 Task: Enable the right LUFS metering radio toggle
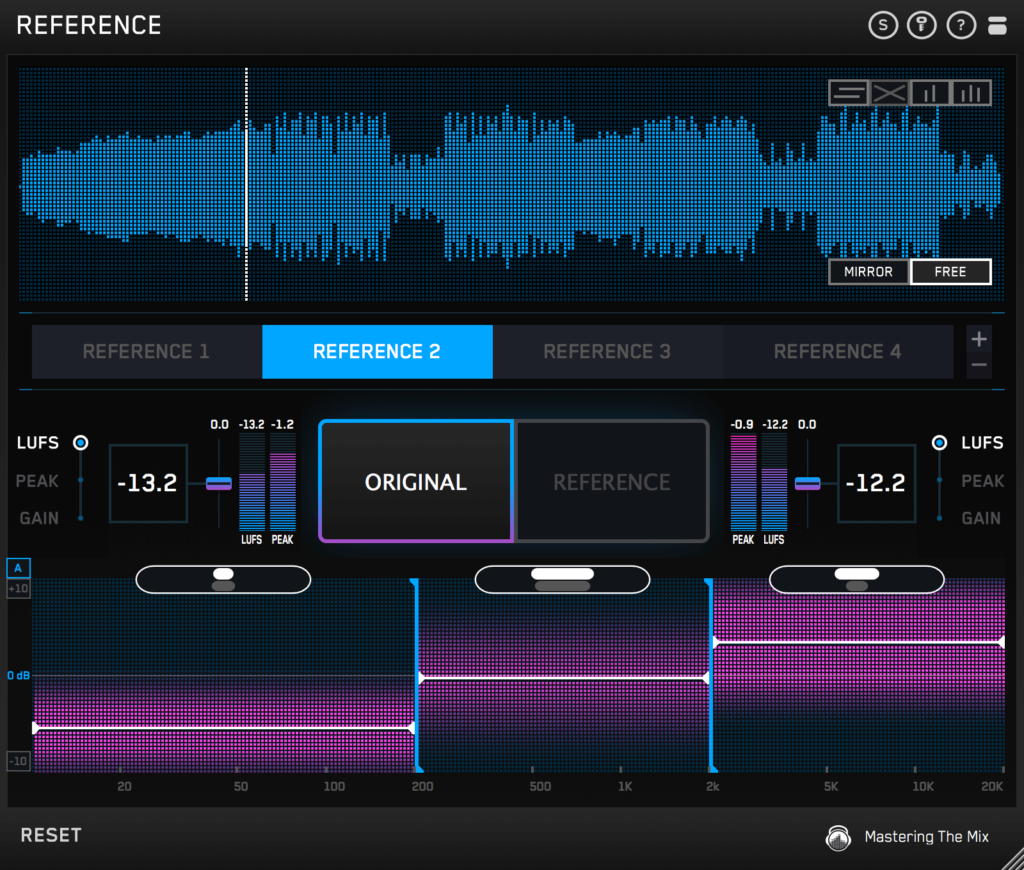click(939, 442)
